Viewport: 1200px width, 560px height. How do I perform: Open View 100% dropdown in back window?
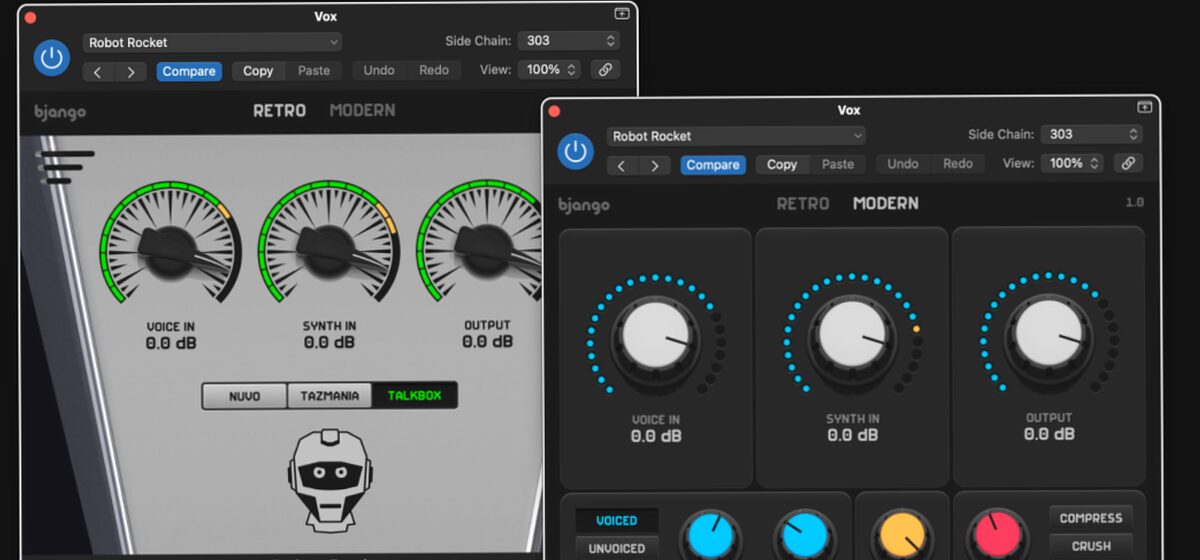pos(549,70)
